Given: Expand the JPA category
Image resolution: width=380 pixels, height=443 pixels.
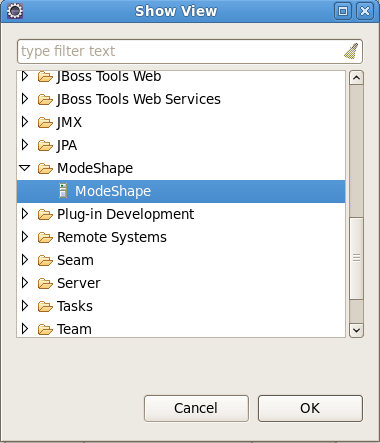Looking at the screenshot, I should 25,145.
